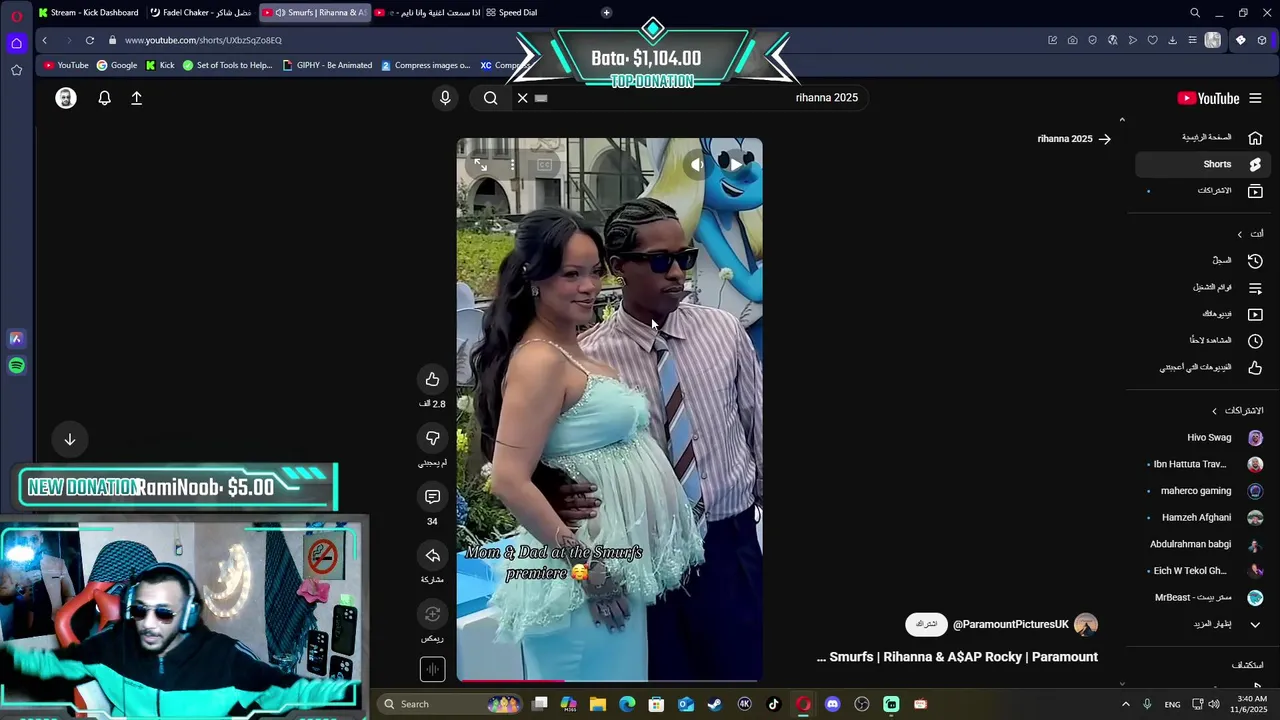
Task: Open the Smurfs short title text
Action: click(x=957, y=657)
